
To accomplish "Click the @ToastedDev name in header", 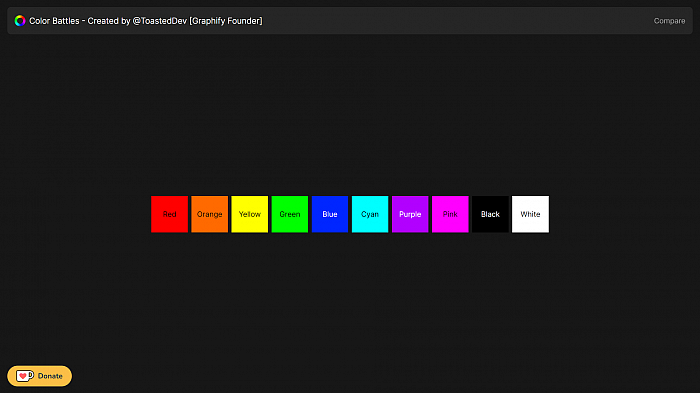I will [x=159, y=21].
